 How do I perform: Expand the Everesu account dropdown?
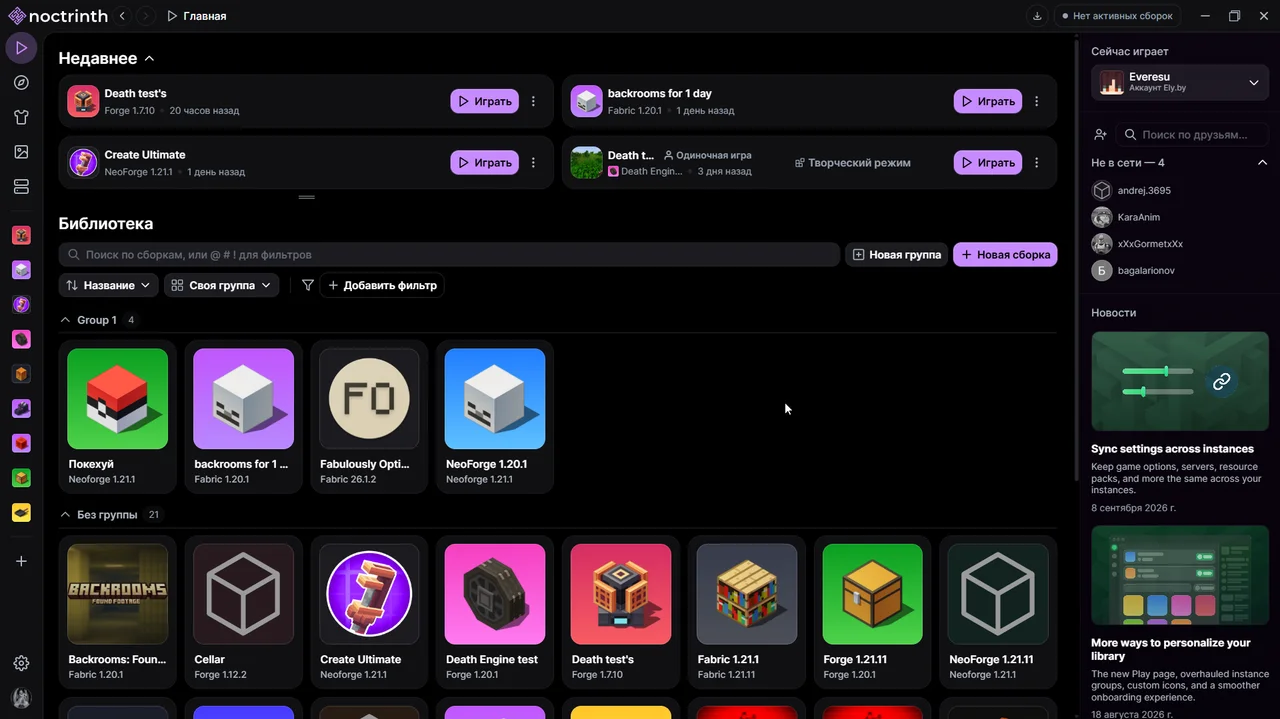click(x=1180, y=83)
